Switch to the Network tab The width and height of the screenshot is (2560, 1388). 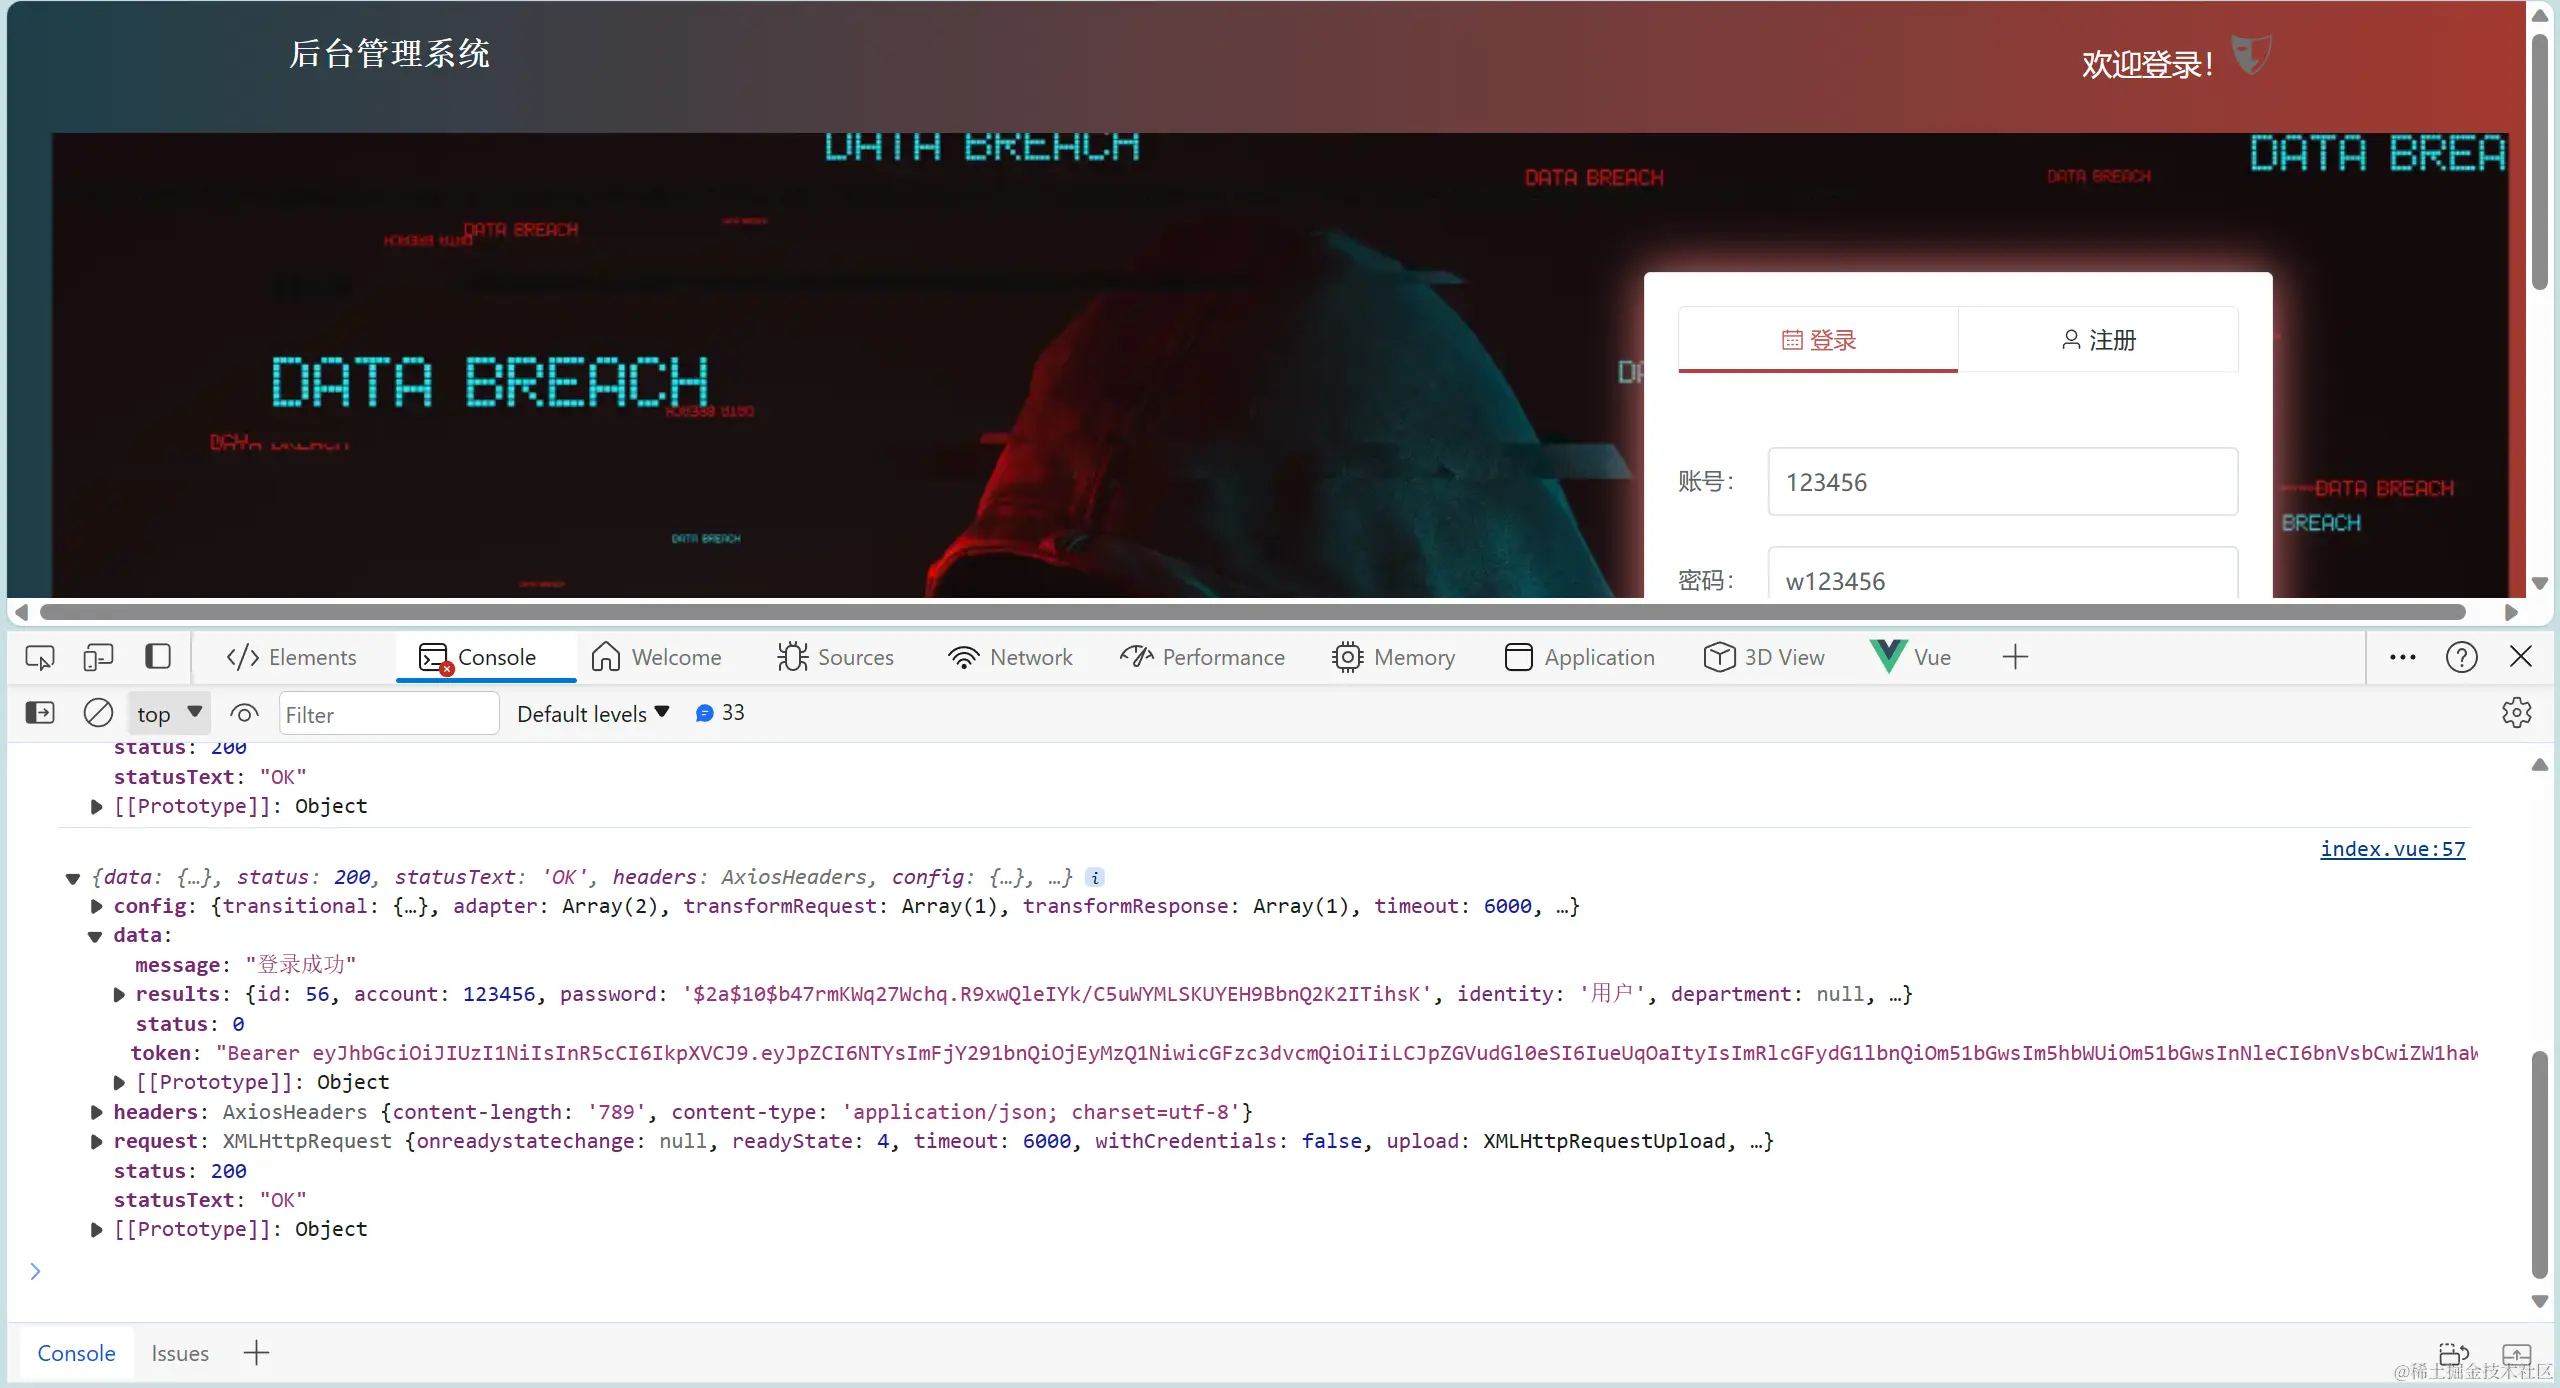(1010, 657)
